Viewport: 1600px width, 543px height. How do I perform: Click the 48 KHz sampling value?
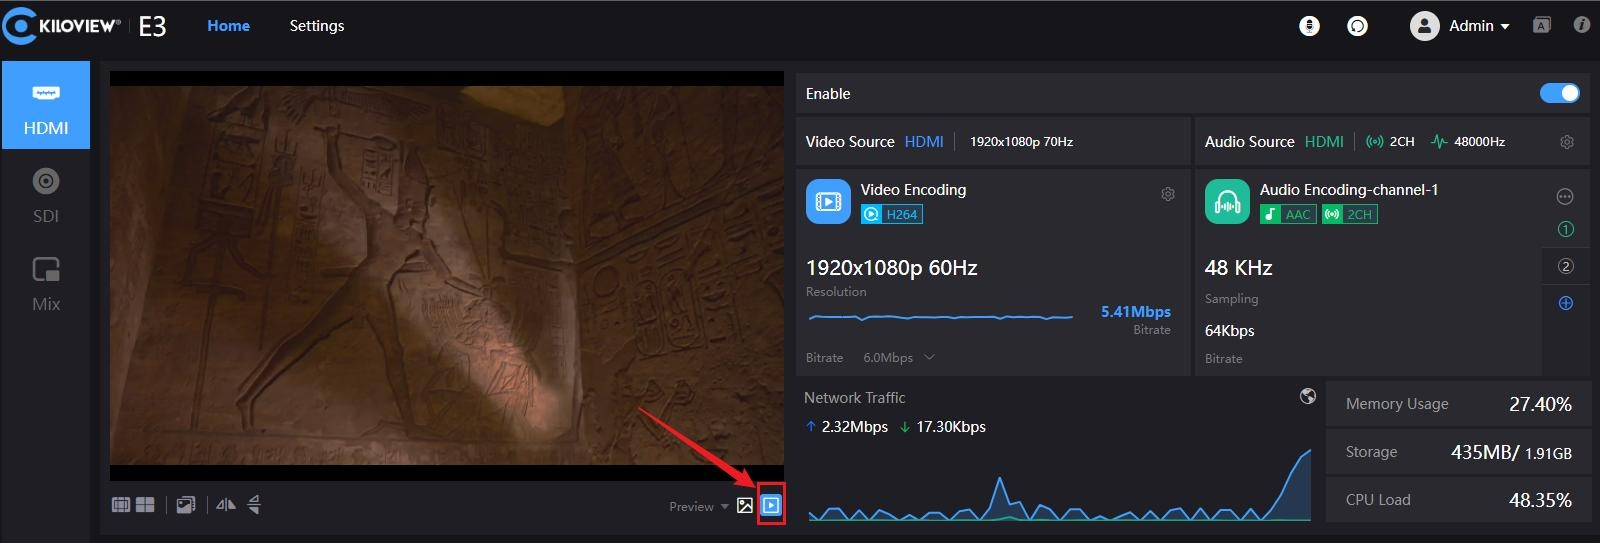1239,268
